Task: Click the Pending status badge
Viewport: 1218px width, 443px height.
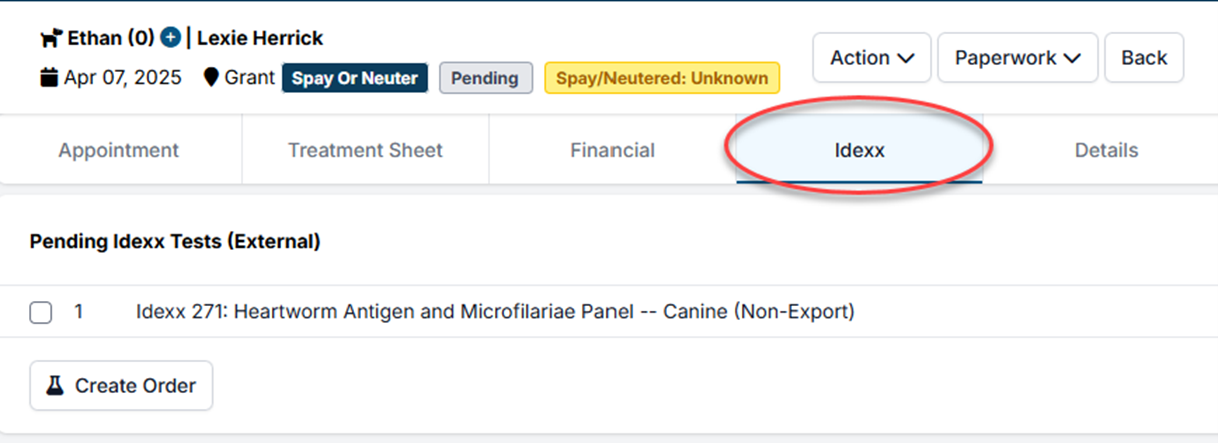Action: click(485, 78)
